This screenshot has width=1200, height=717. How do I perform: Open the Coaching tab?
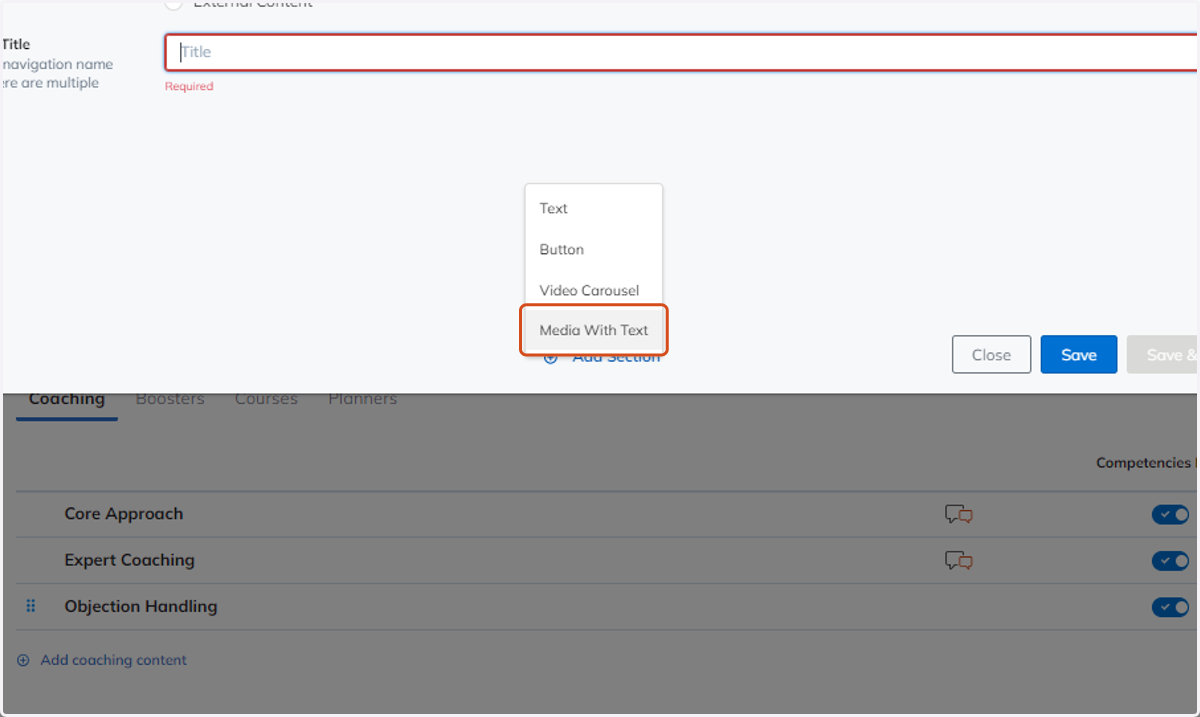(x=67, y=399)
